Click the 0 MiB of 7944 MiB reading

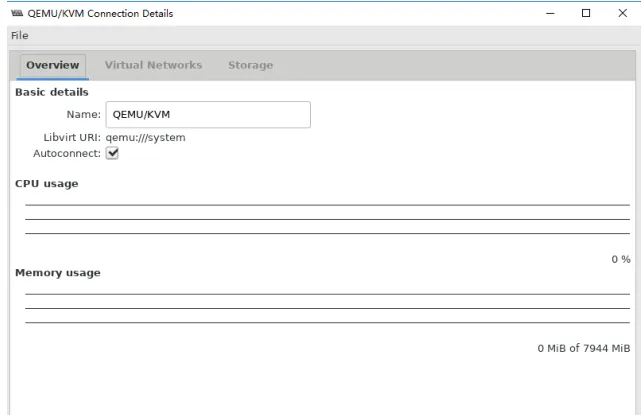[x=583, y=348]
